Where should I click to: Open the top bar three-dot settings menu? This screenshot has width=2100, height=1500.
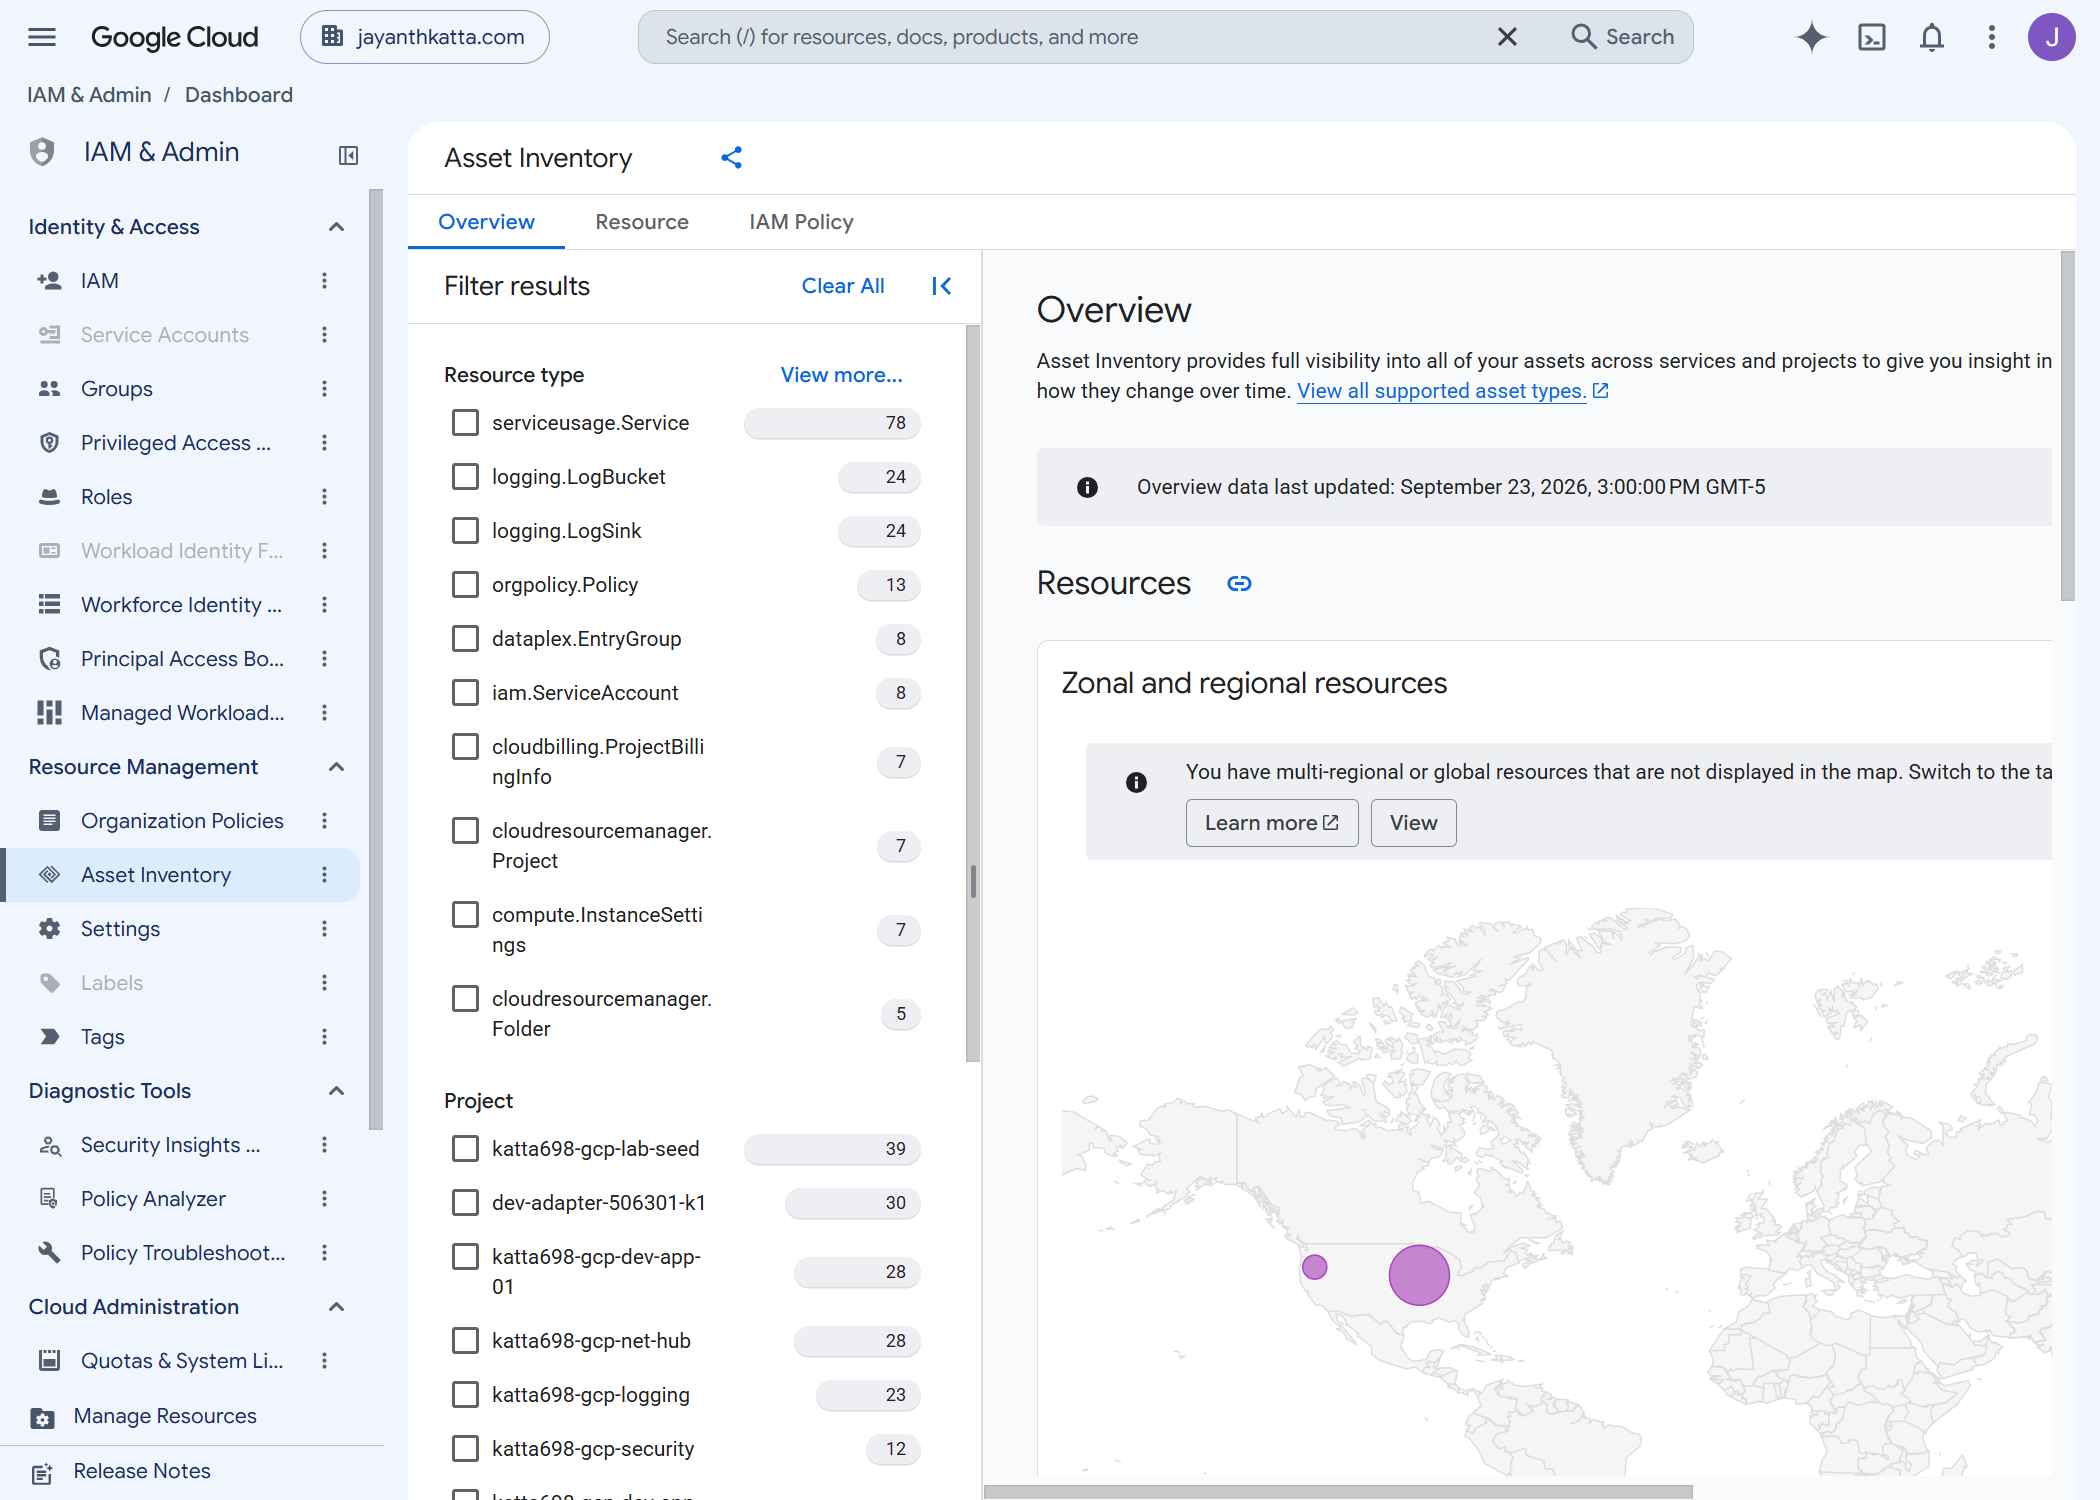[x=1991, y=37]
